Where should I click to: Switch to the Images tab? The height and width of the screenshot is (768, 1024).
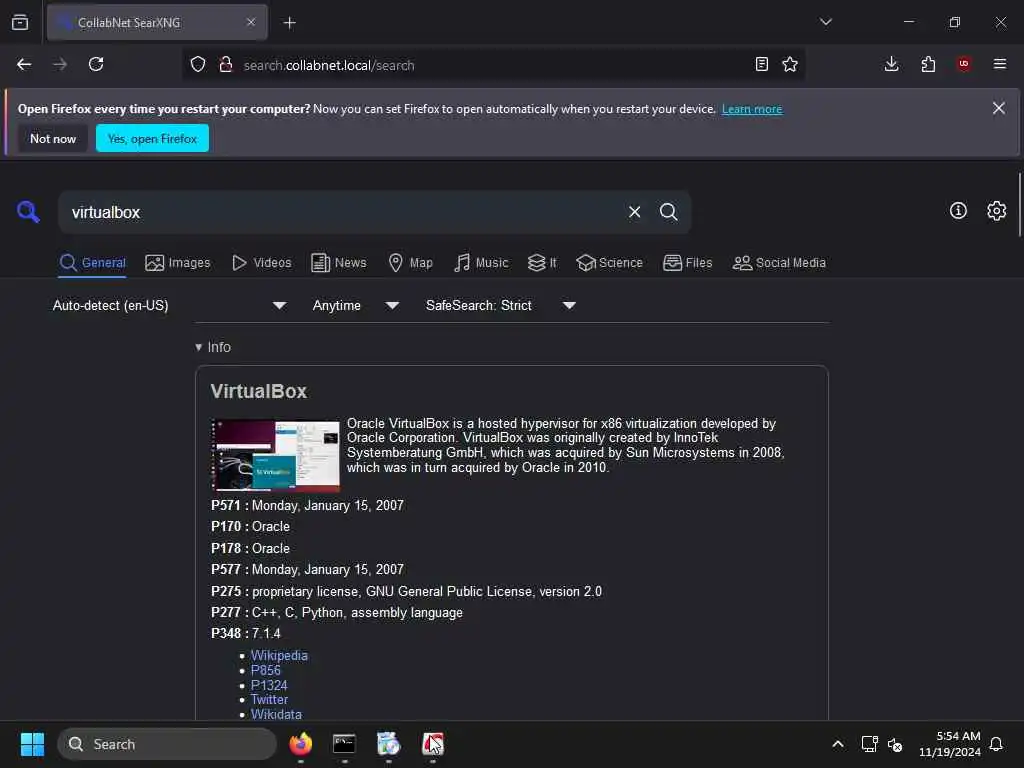coord(178,263)
